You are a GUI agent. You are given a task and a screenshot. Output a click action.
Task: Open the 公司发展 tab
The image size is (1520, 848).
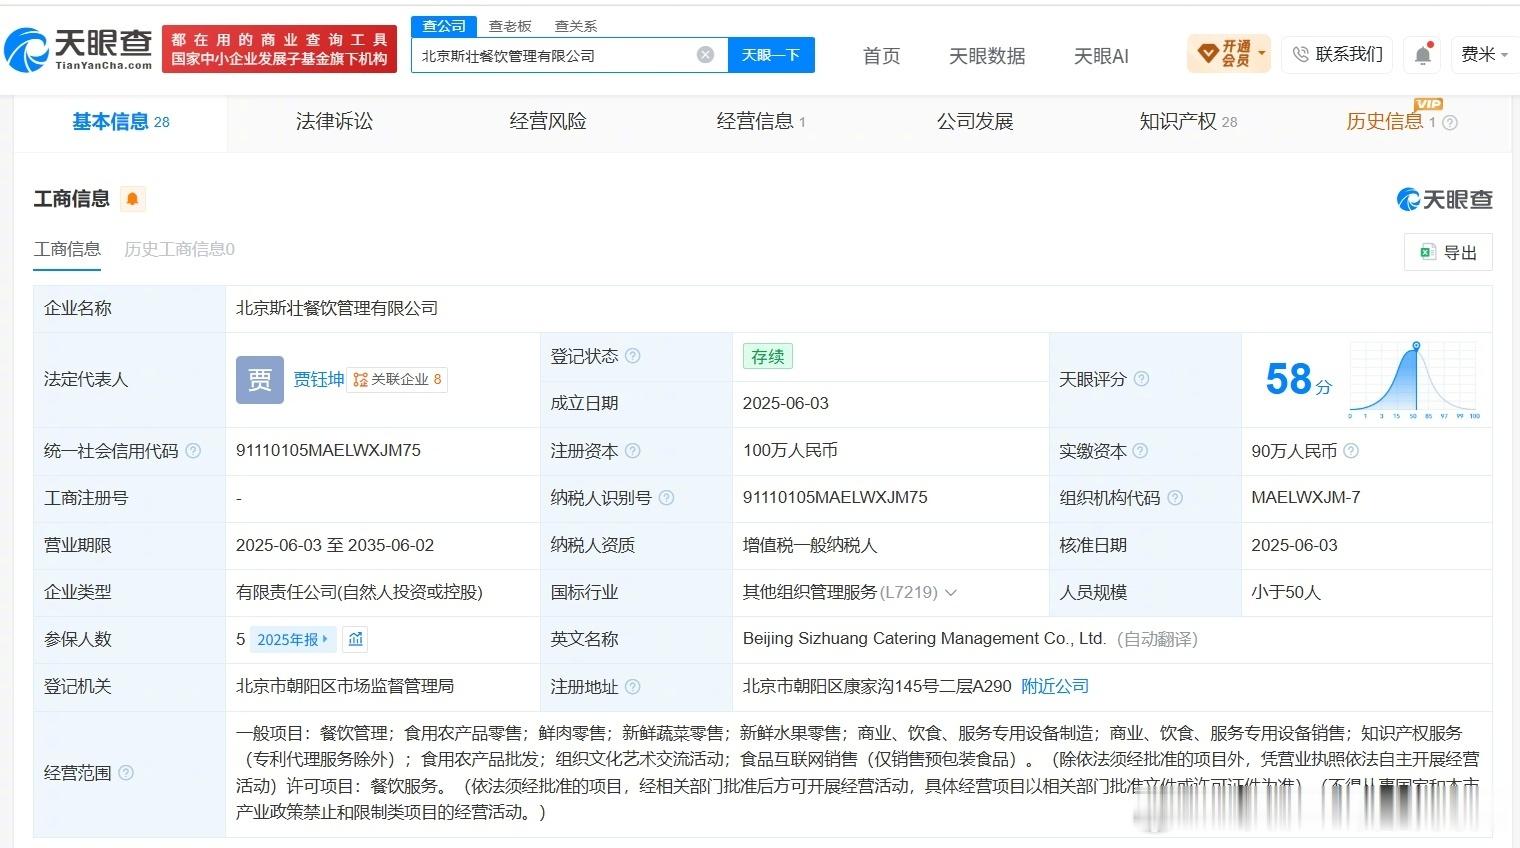coord(975,121)
